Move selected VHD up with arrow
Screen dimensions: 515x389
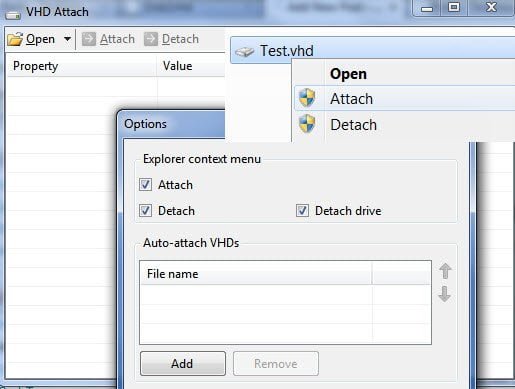(445, 271)
